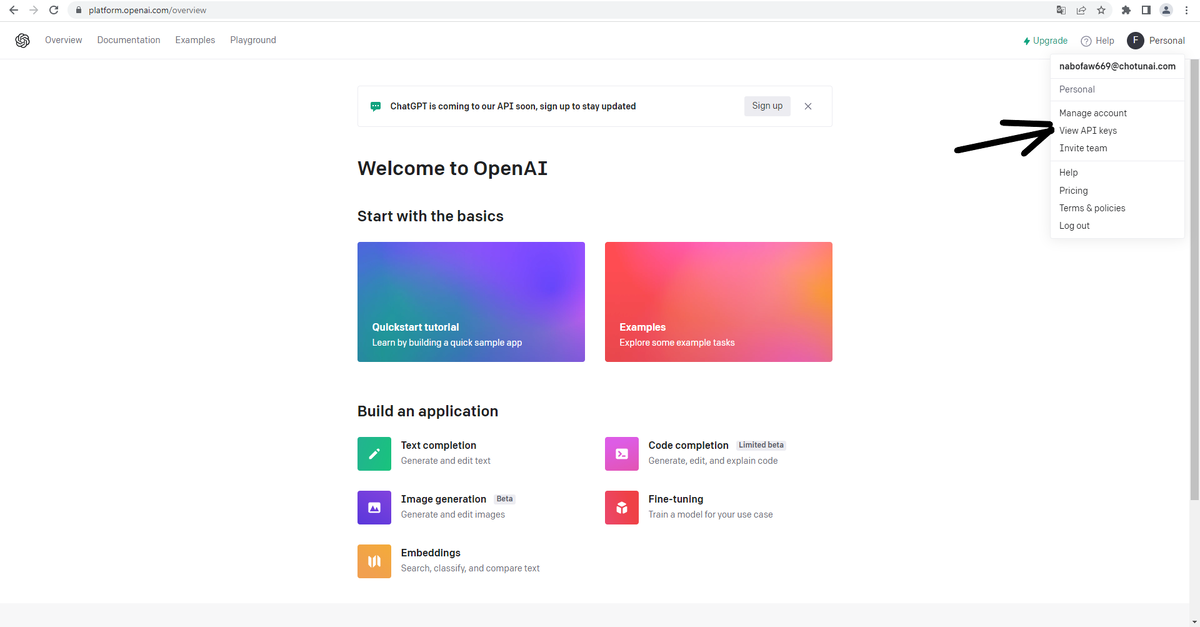Click the Upgrade link text
1200x627 pixels.
point(1050,41)
